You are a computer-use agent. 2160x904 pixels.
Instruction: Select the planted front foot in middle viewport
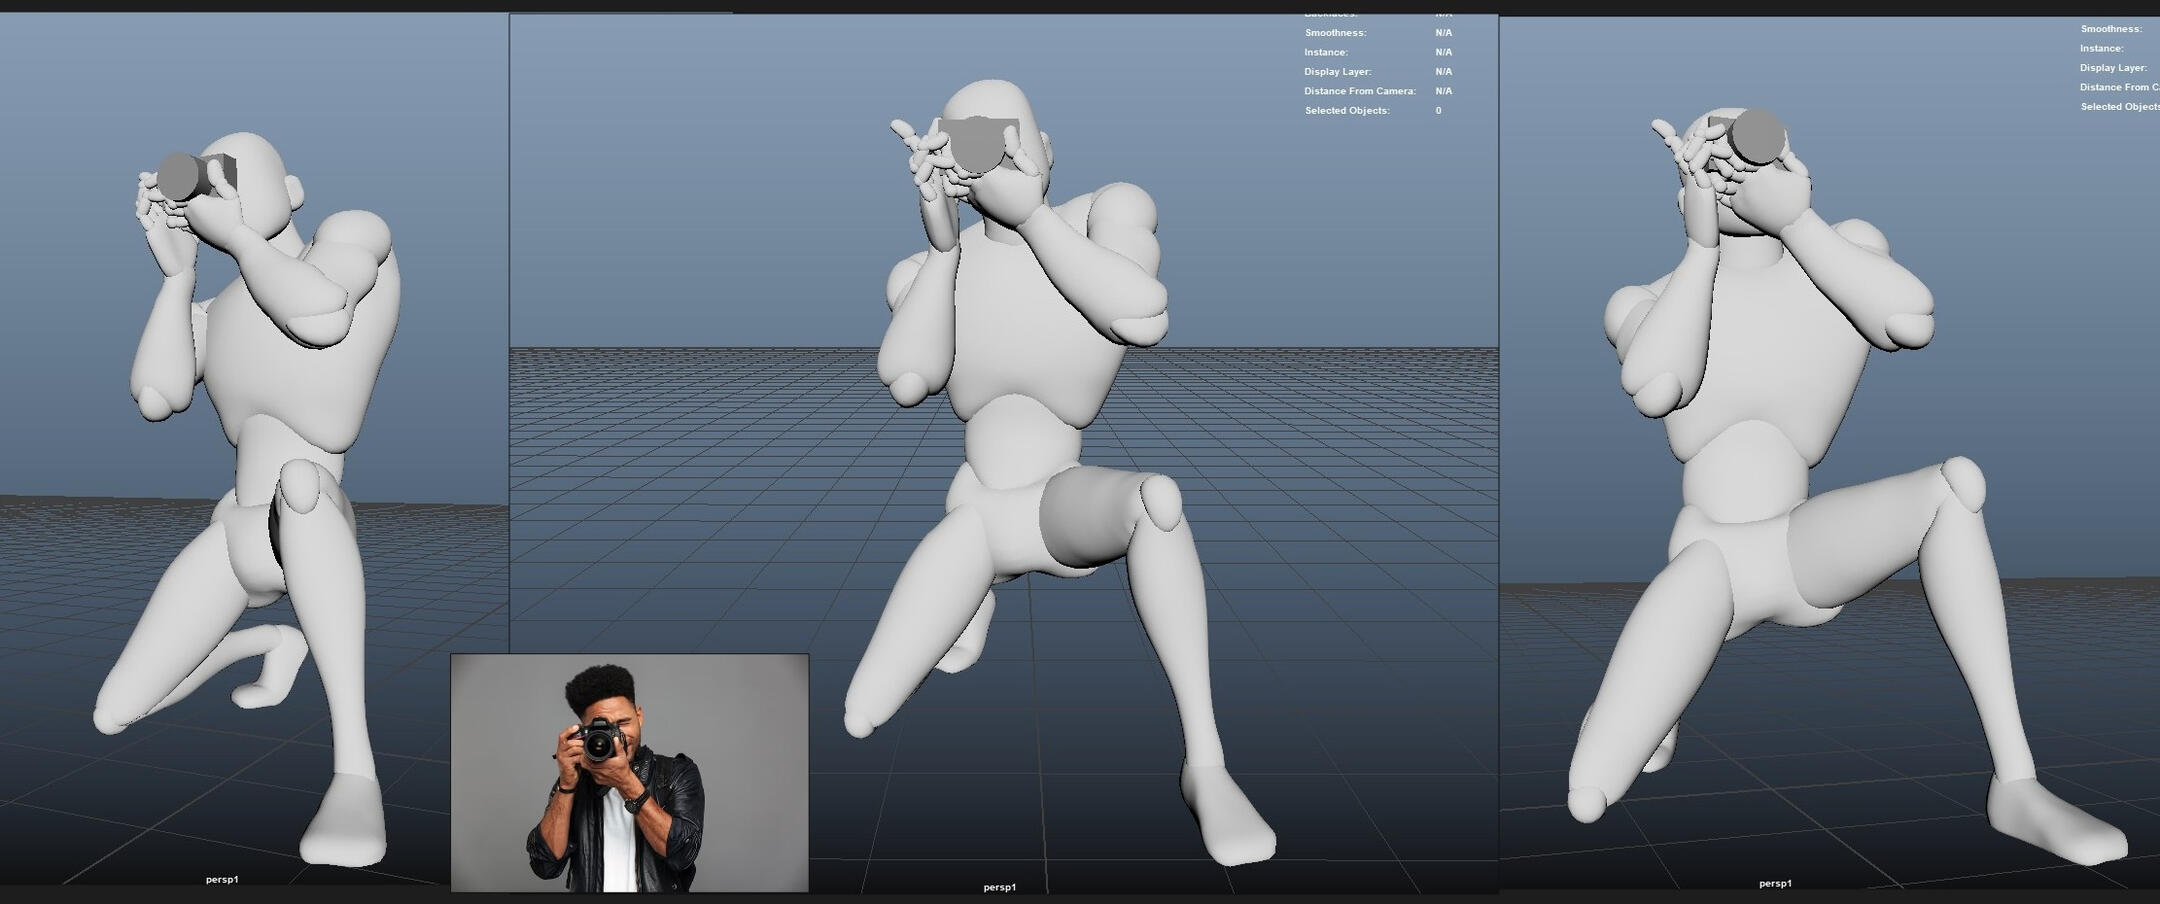click(x=1228, y=815)
